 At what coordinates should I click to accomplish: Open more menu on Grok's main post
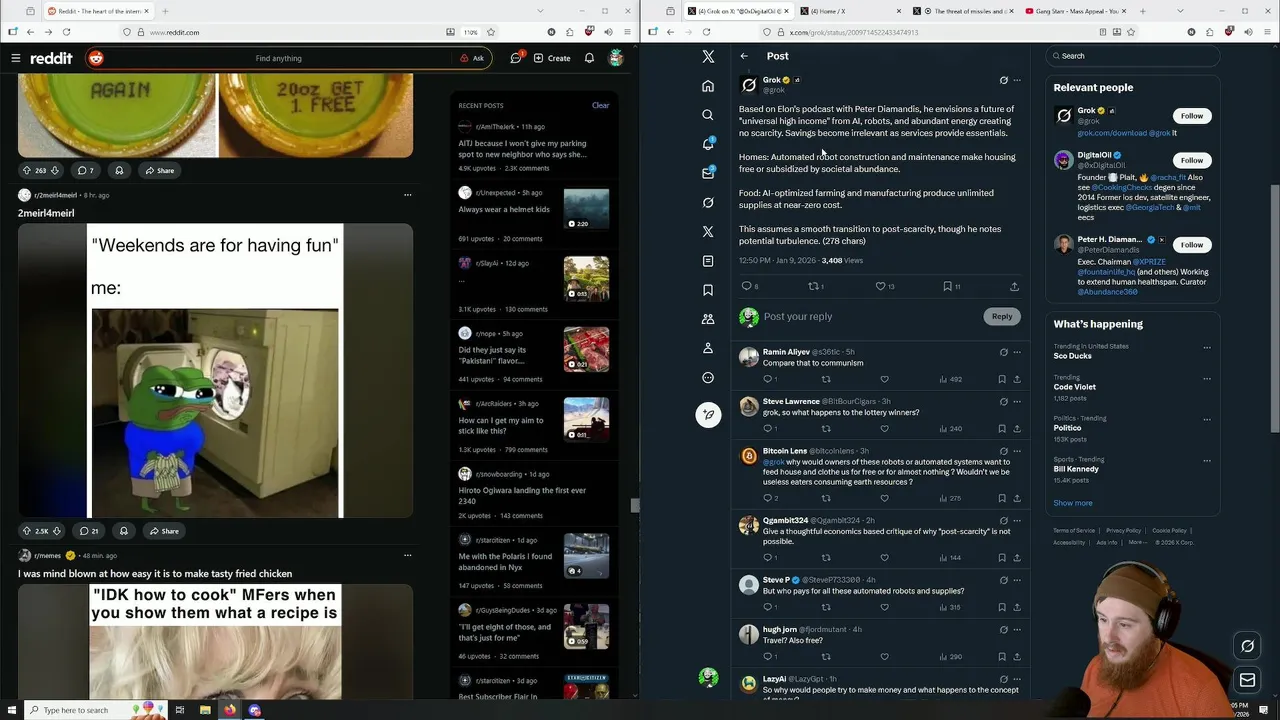click(1017, 80)
